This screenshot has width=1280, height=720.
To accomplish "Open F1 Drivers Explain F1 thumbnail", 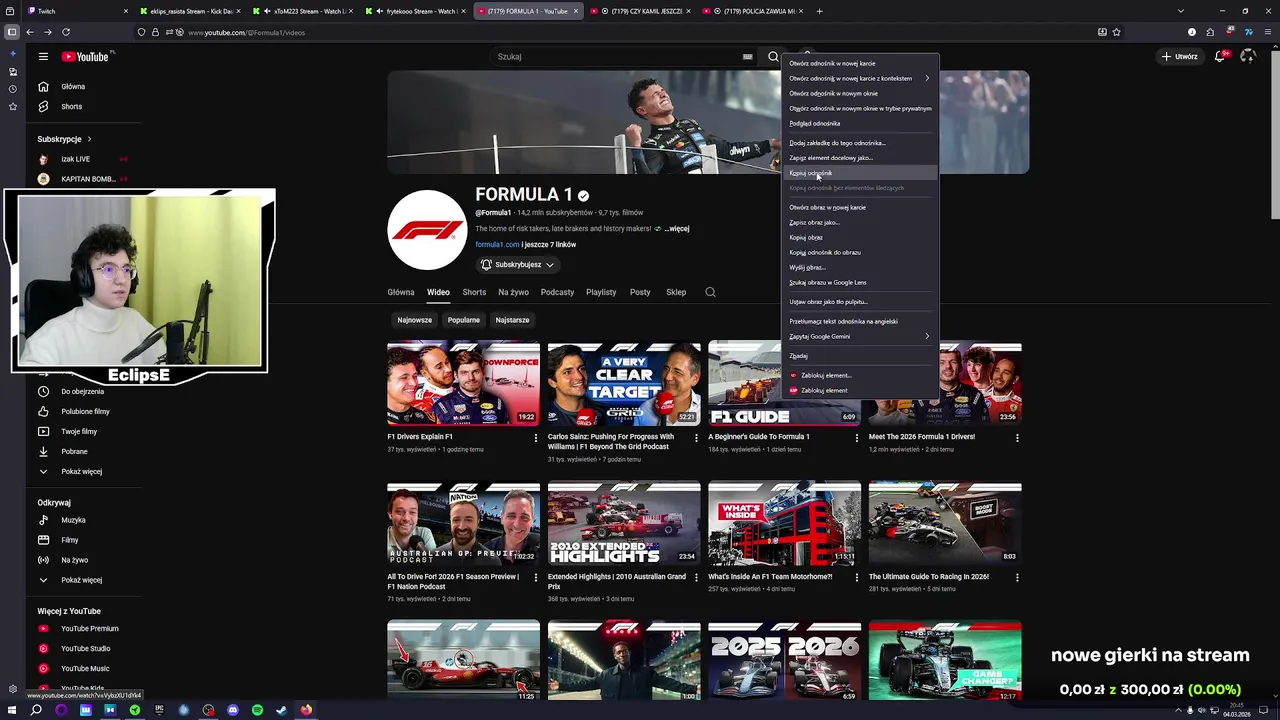I will 463,384.
